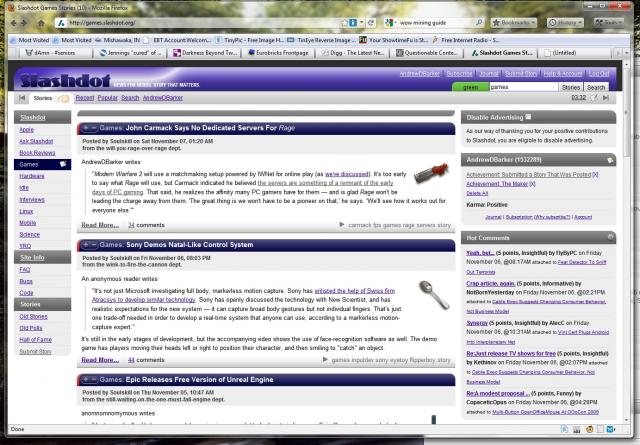Click the Search button in Slashdot header
Image resolution: width=640 pixels, height=445 pixels.
coord(596,87)
